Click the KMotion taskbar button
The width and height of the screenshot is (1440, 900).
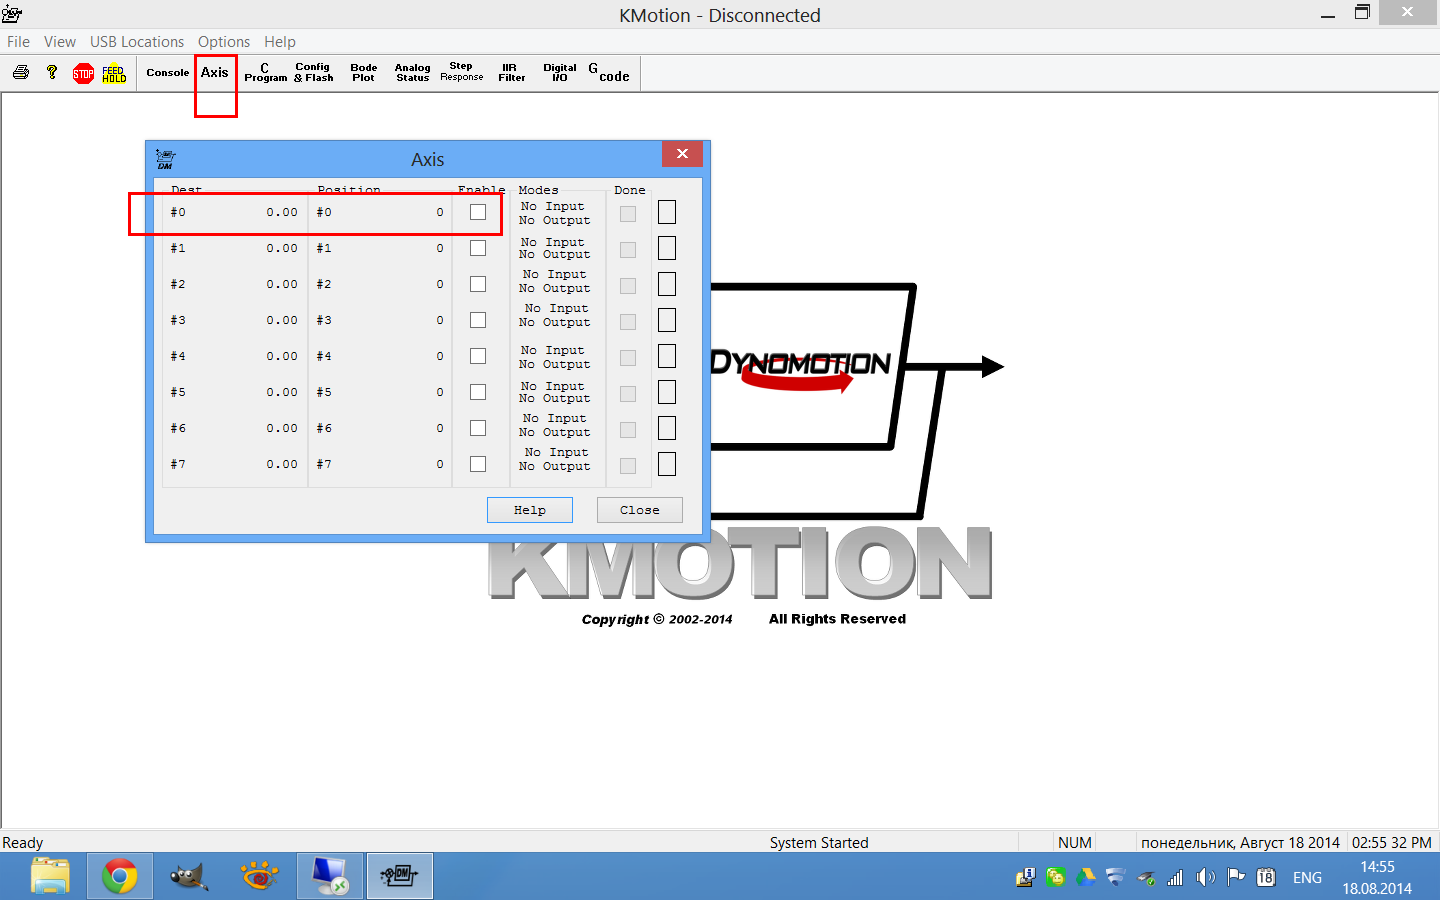400,877
